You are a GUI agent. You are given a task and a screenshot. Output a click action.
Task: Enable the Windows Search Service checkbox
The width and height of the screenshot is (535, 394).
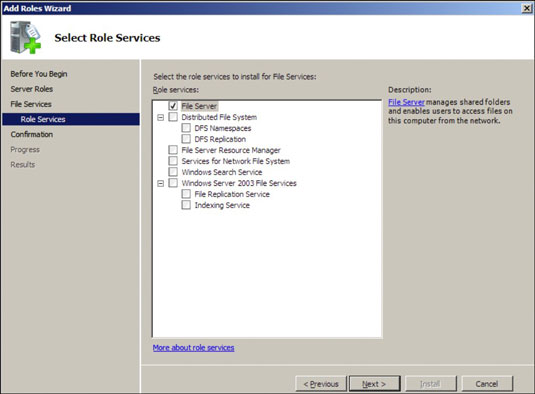pos(173,172)
